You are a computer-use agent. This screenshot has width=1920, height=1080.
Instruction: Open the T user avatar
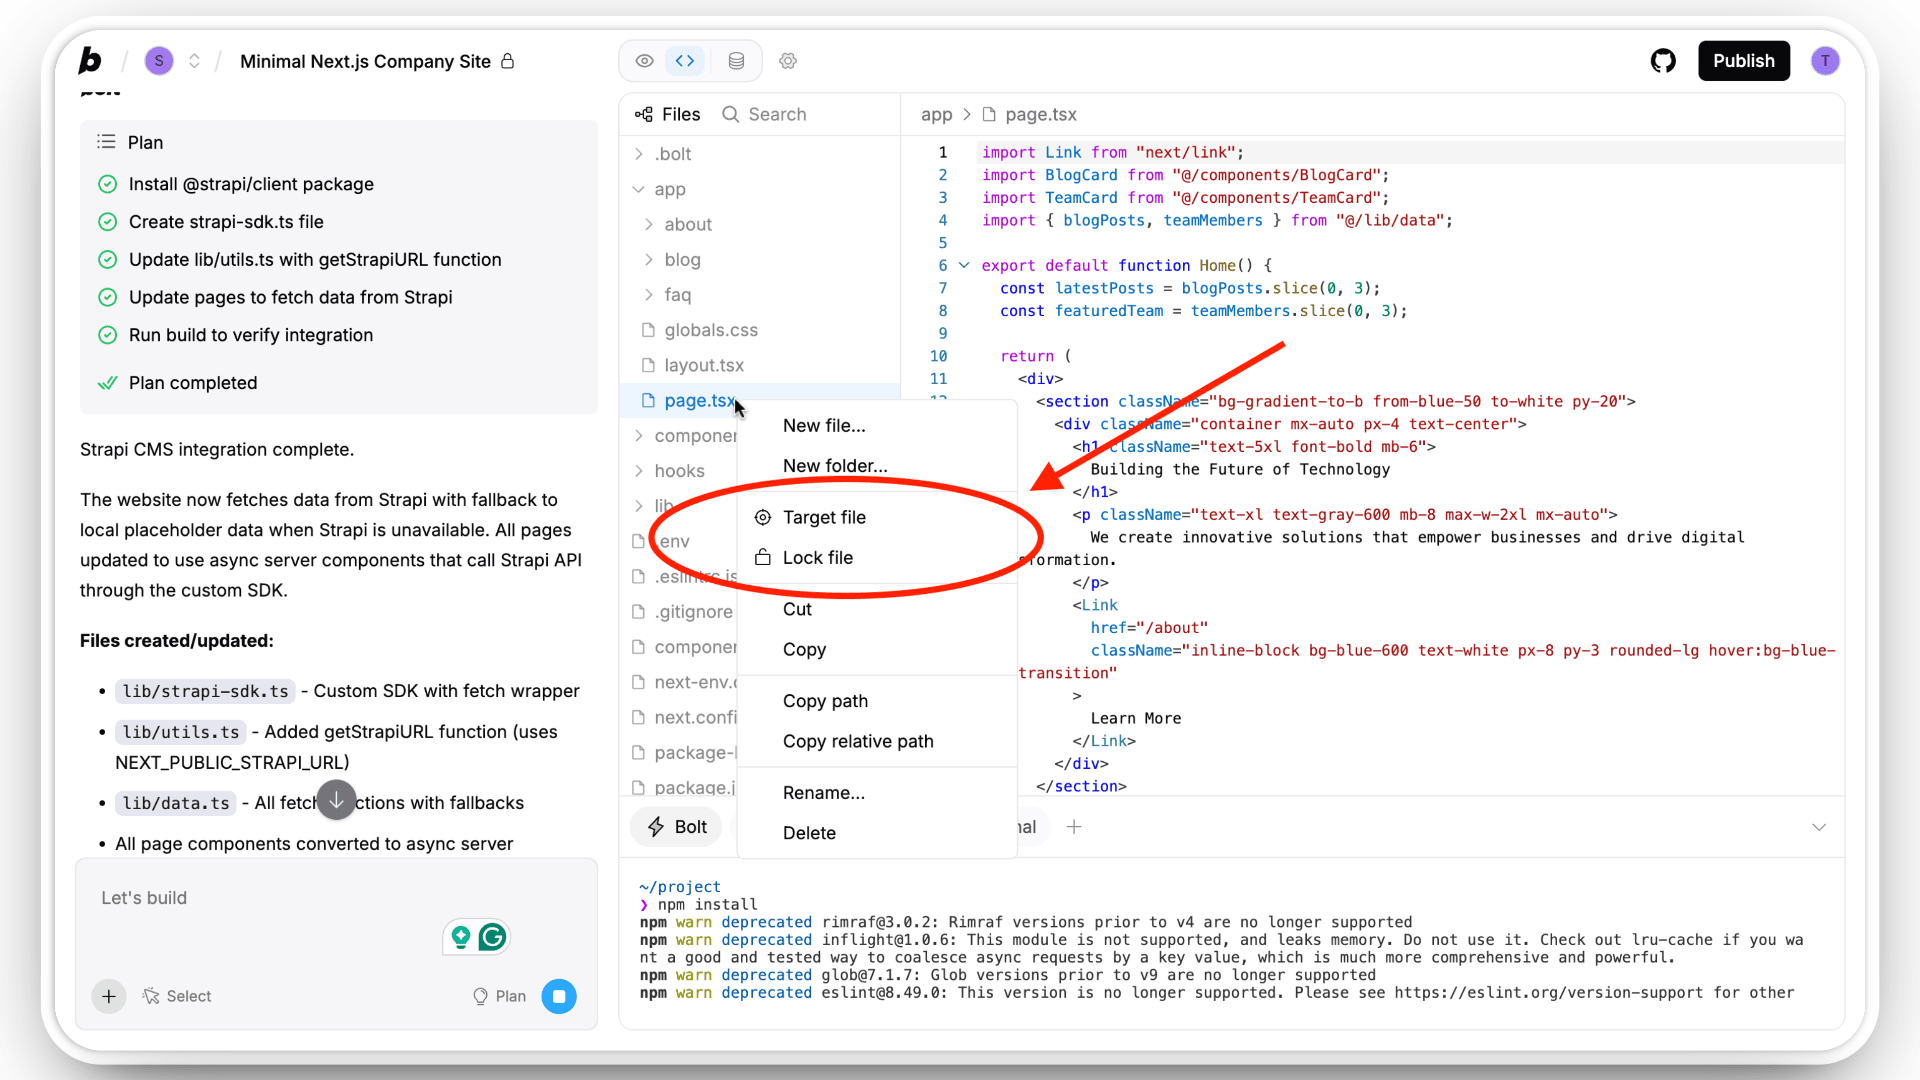point(1825,61)
